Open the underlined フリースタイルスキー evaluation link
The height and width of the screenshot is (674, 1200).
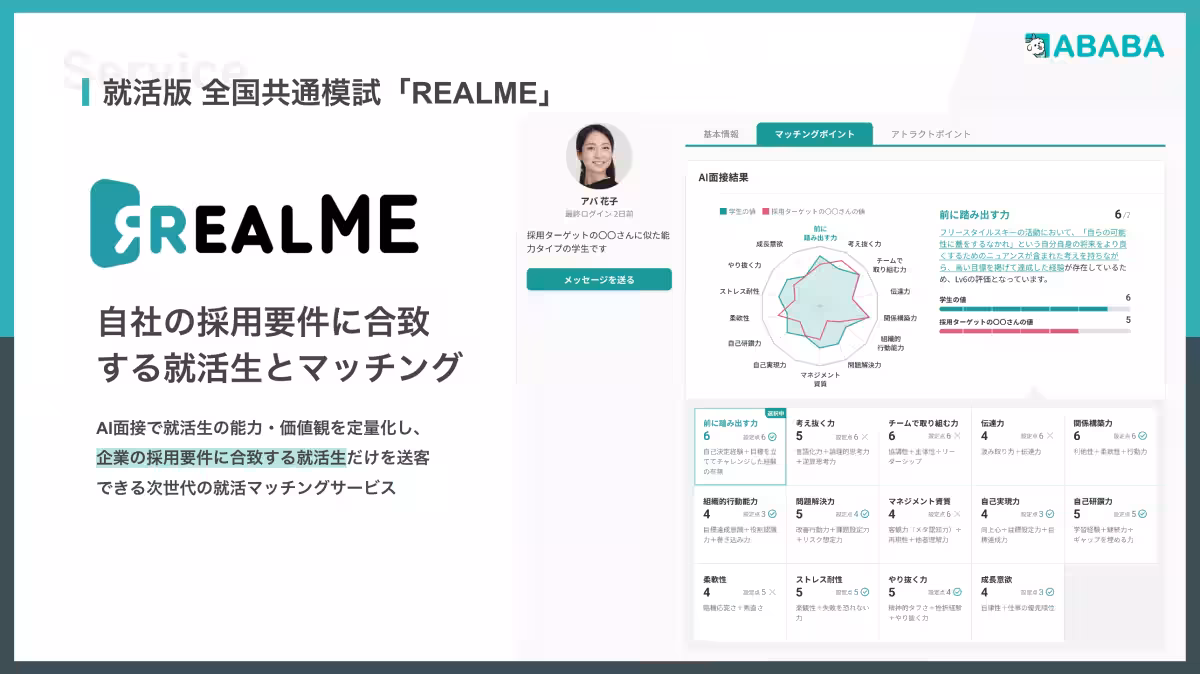pos(976,233)
